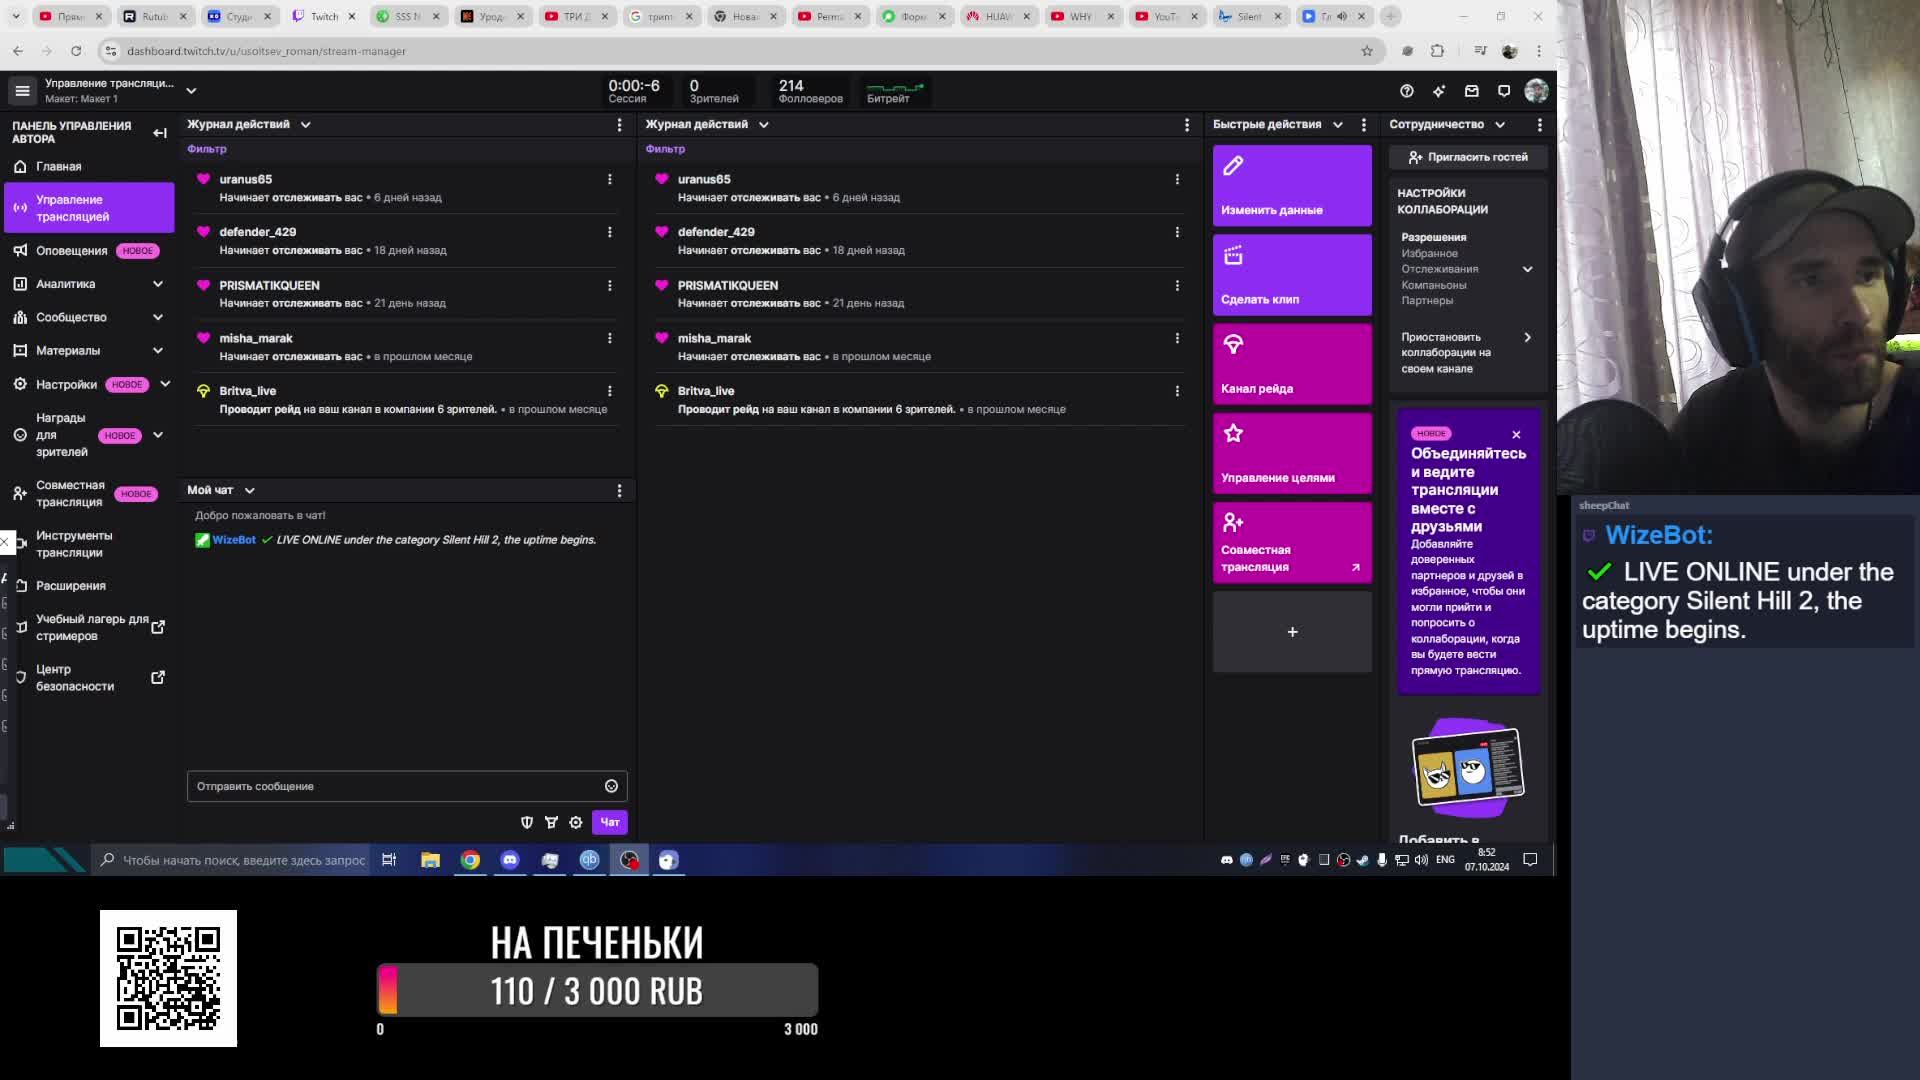Click the Invite guests button

tap(1467, 157)
